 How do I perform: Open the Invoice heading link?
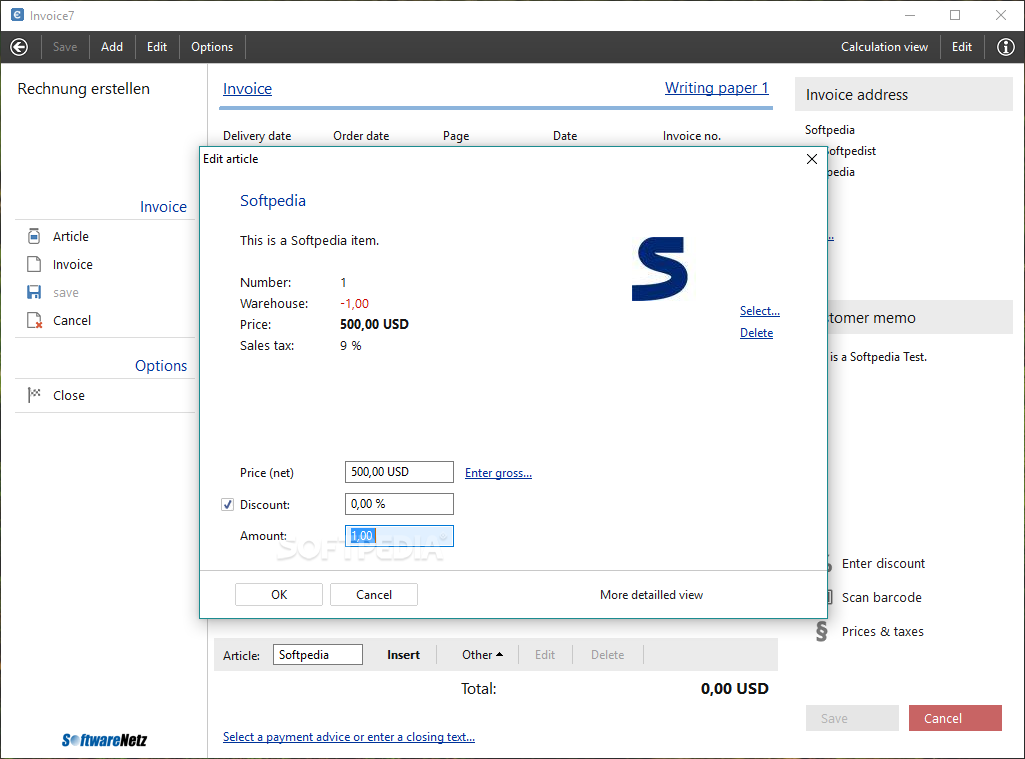(247, 89)
